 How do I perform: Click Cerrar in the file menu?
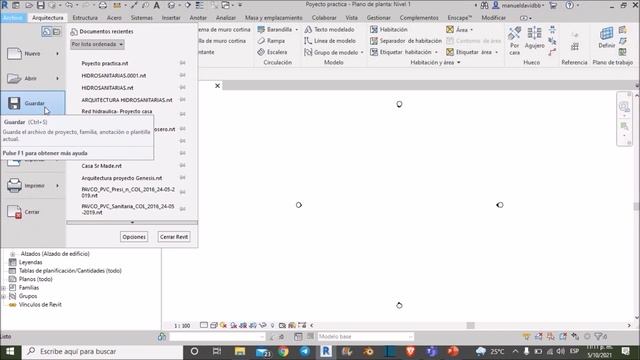pyautogui.click(x=33, y=212)
